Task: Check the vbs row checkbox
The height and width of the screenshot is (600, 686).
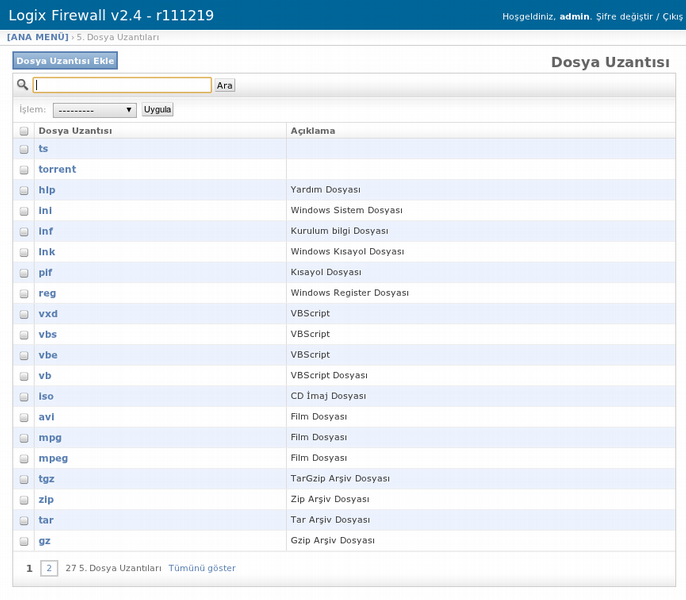Action: [x=24, y=335]
